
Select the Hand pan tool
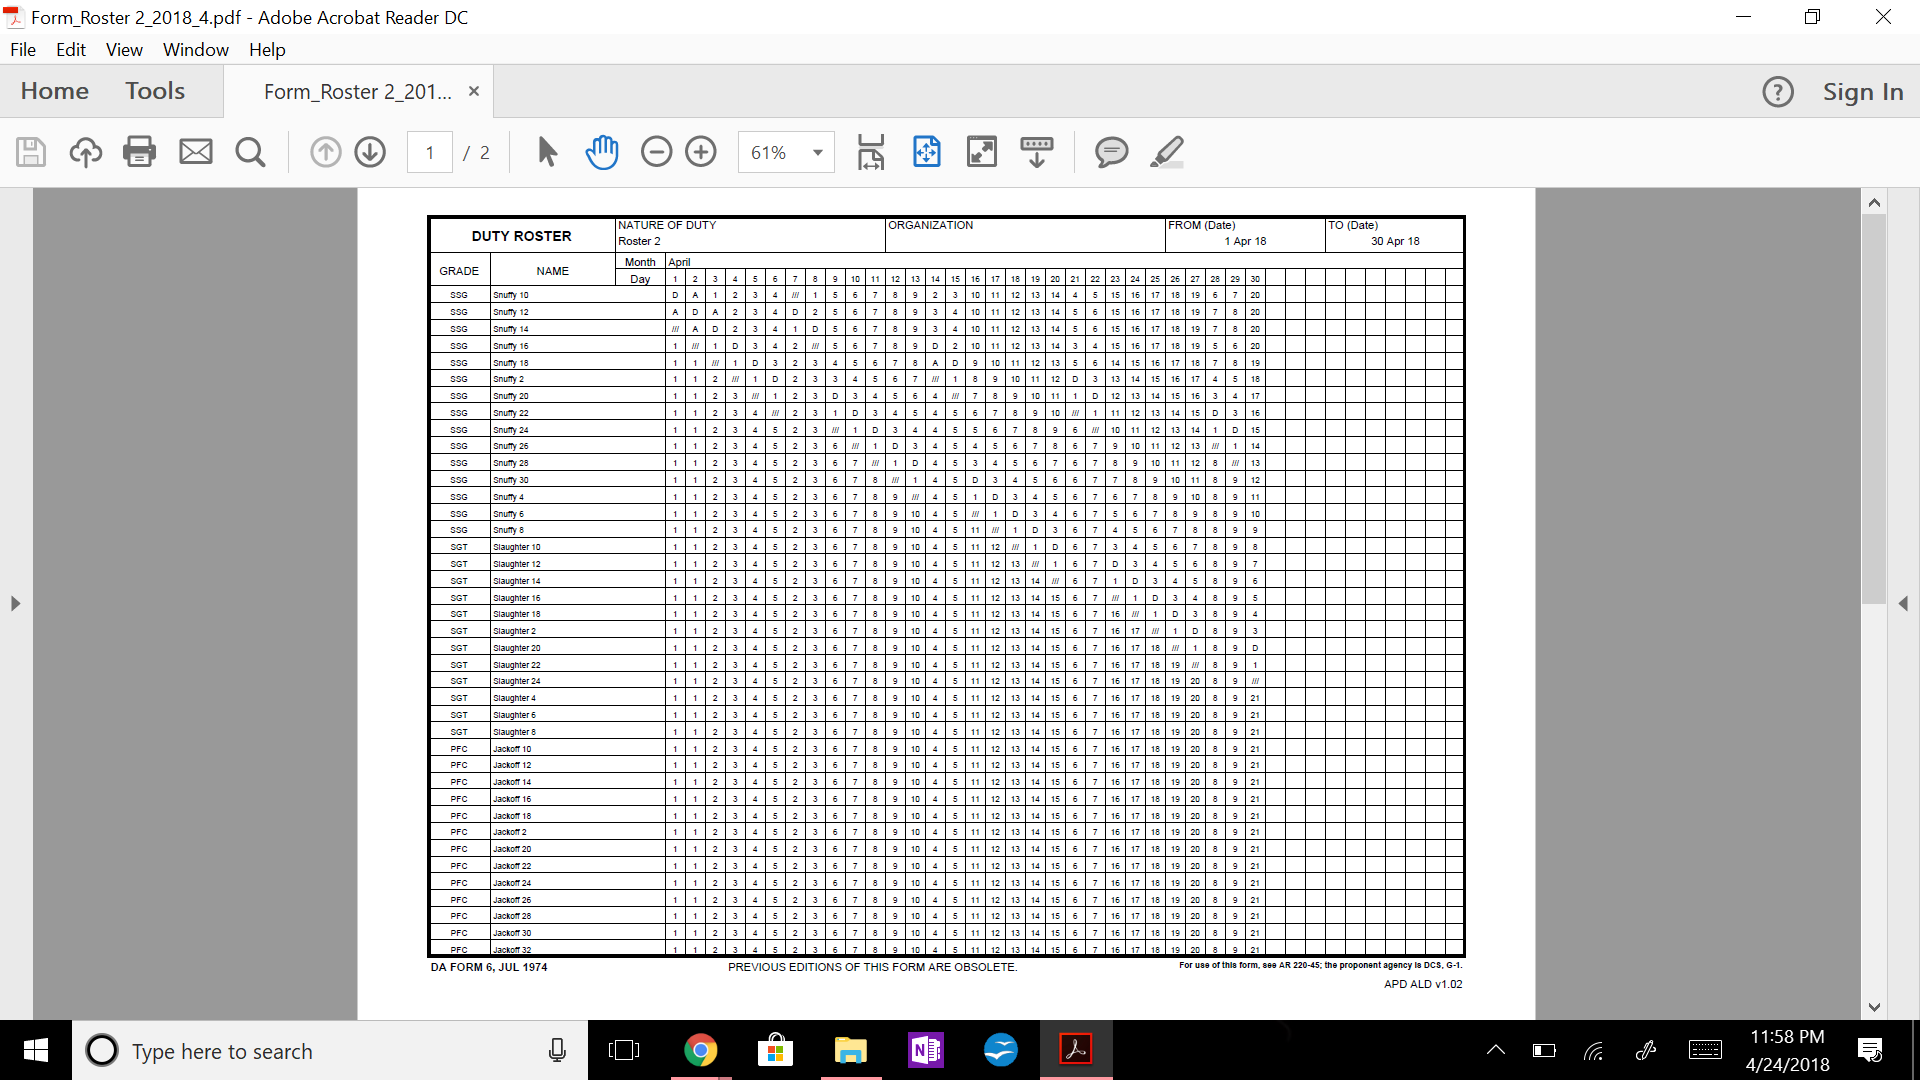(602, 152)
